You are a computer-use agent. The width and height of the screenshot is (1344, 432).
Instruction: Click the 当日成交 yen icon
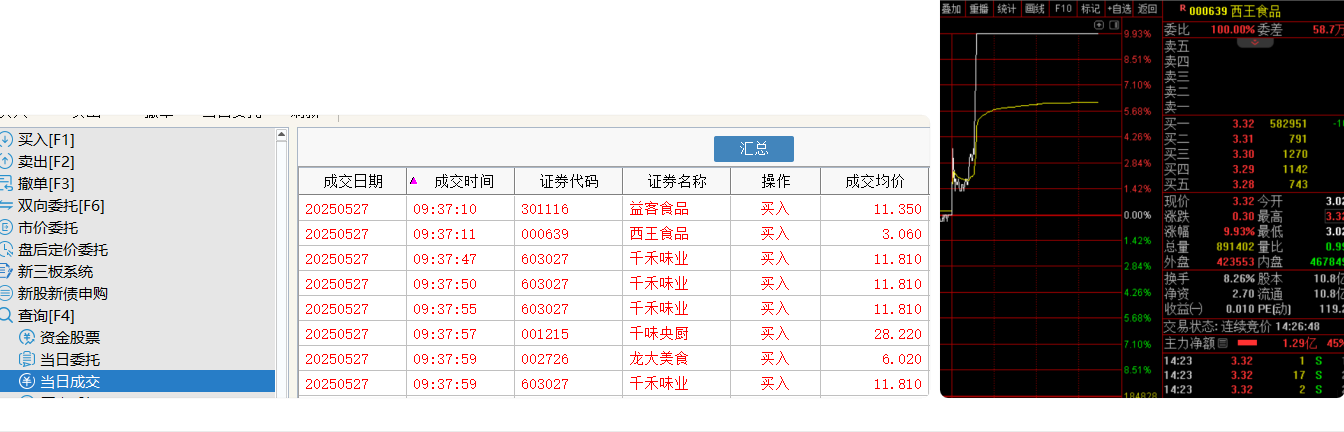[x=27, y=381]
